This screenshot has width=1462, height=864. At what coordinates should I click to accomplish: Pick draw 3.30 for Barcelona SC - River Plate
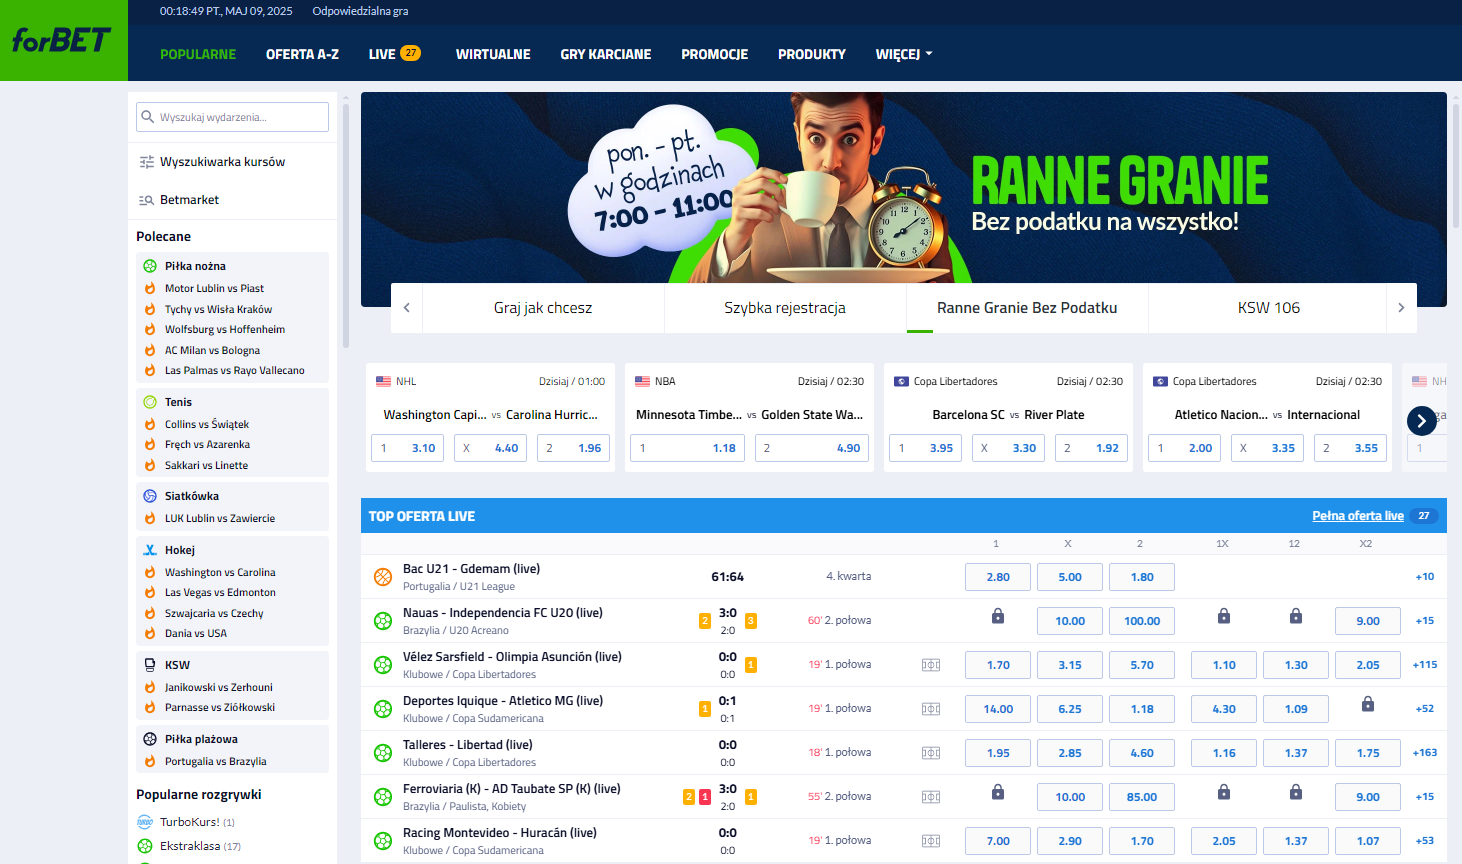pyautogui.click(x=1008, y=448)
